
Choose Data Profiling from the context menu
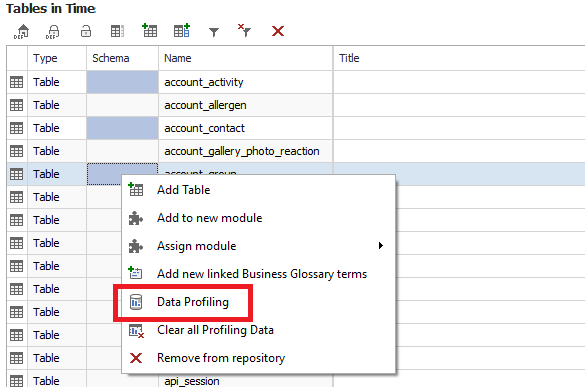click(x=258, y=302)
